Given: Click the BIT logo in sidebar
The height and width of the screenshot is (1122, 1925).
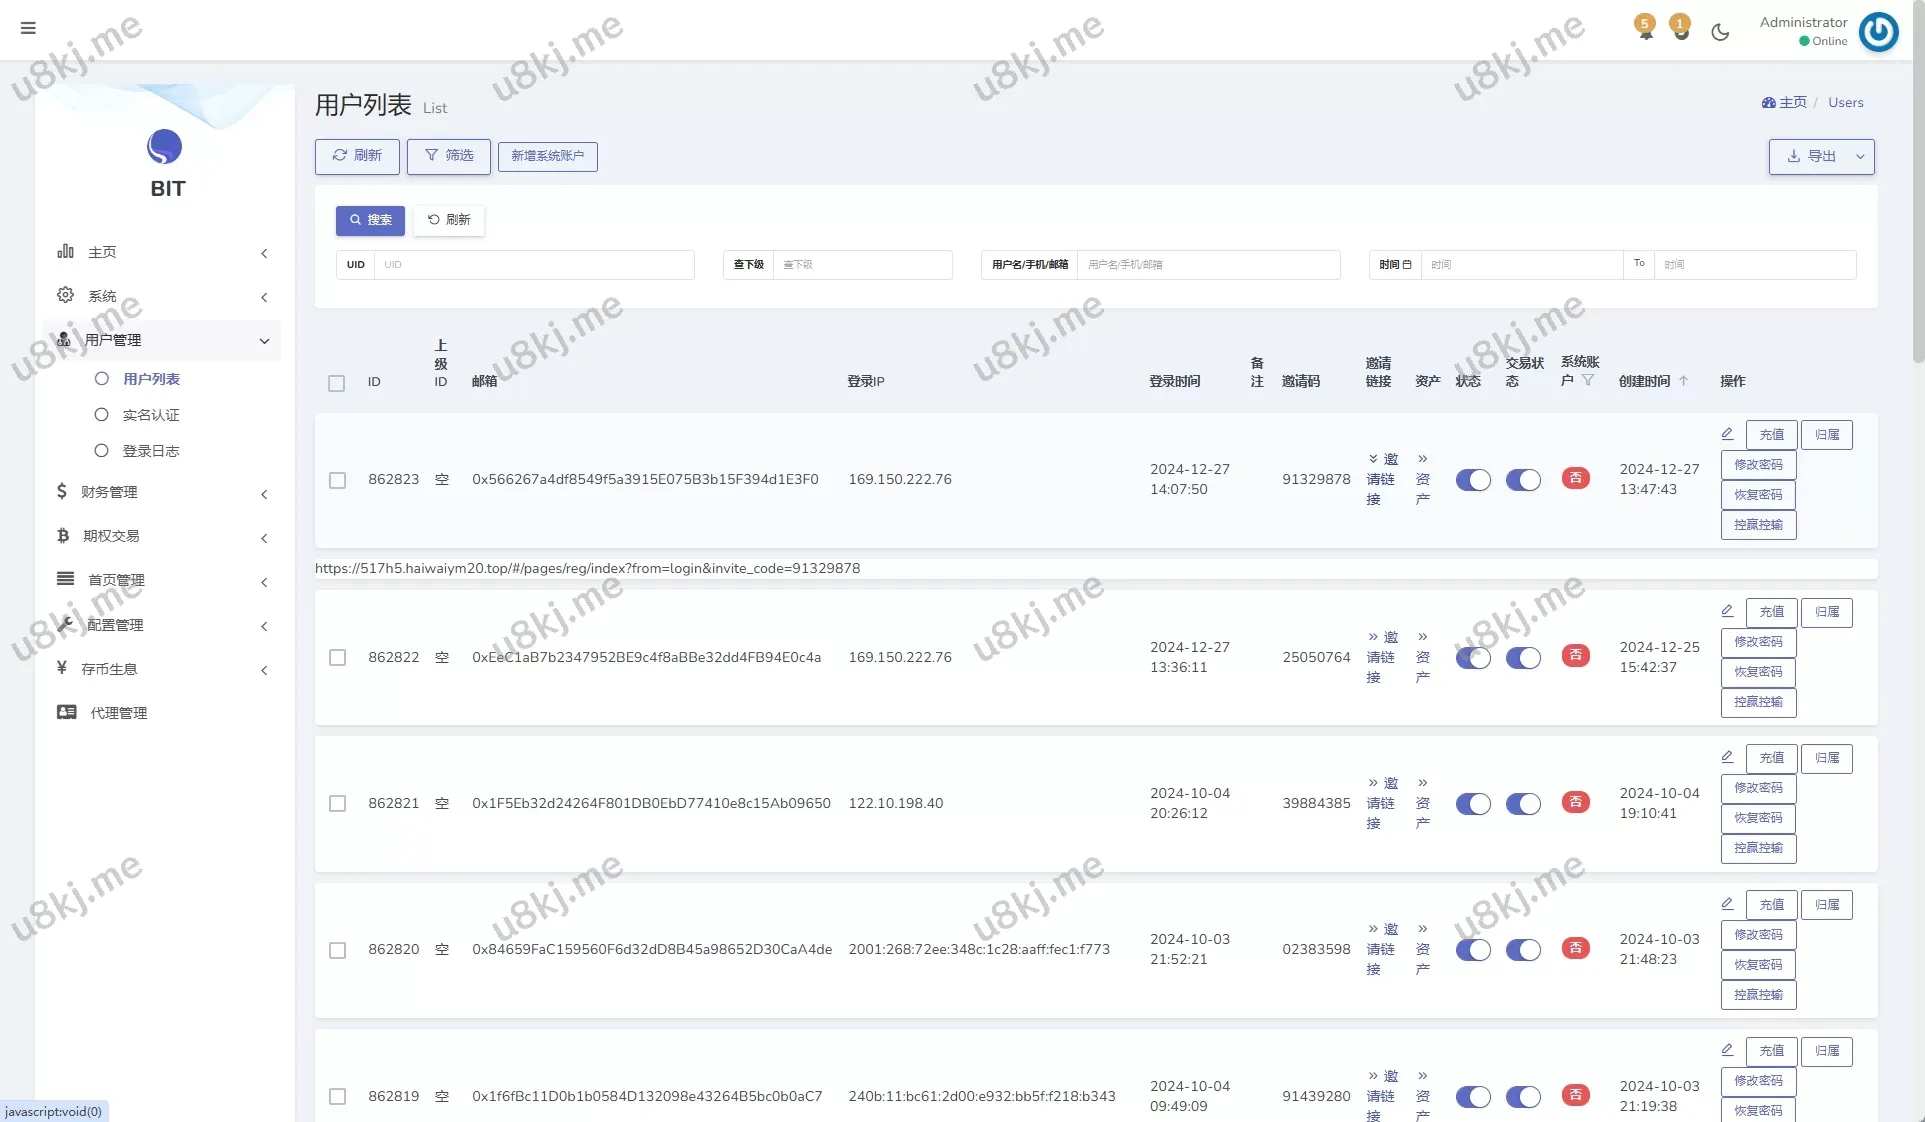Looking at the screenshot, I should [x=165, y=147].
